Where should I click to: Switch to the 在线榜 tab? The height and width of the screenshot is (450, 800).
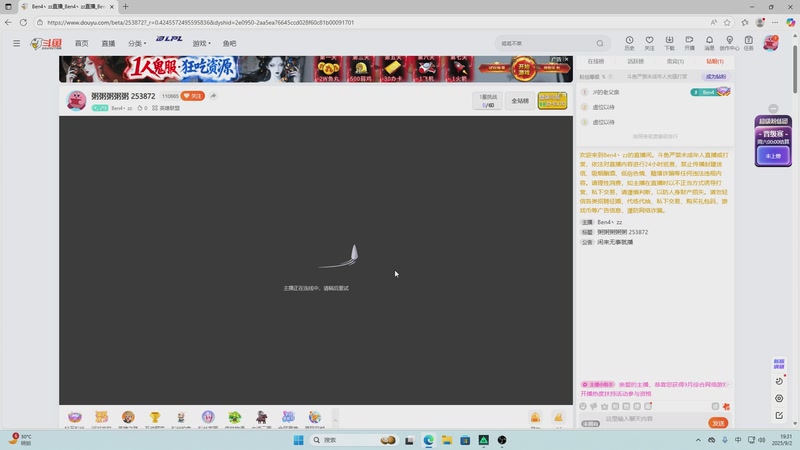[595, 61]
